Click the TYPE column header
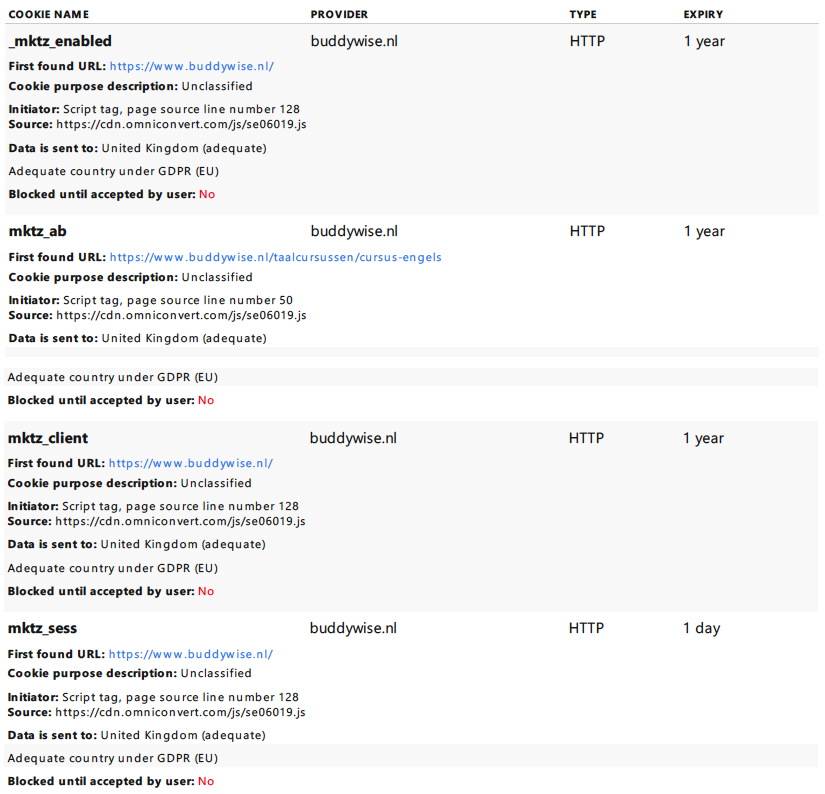 (x=583, y=15)
